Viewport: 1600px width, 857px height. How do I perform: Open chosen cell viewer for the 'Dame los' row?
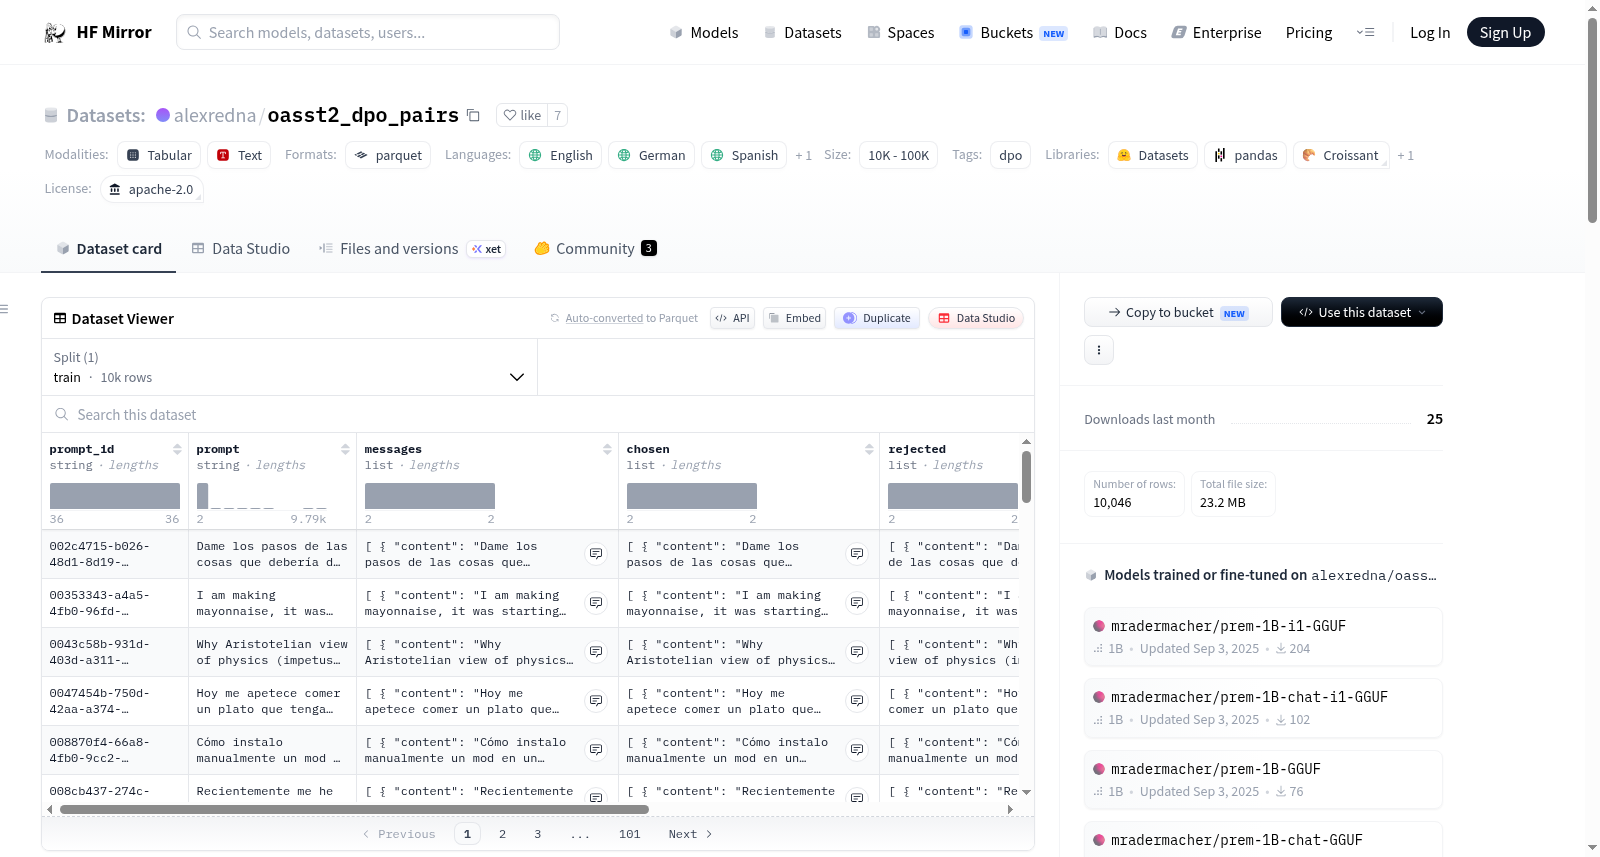(857, 554)
